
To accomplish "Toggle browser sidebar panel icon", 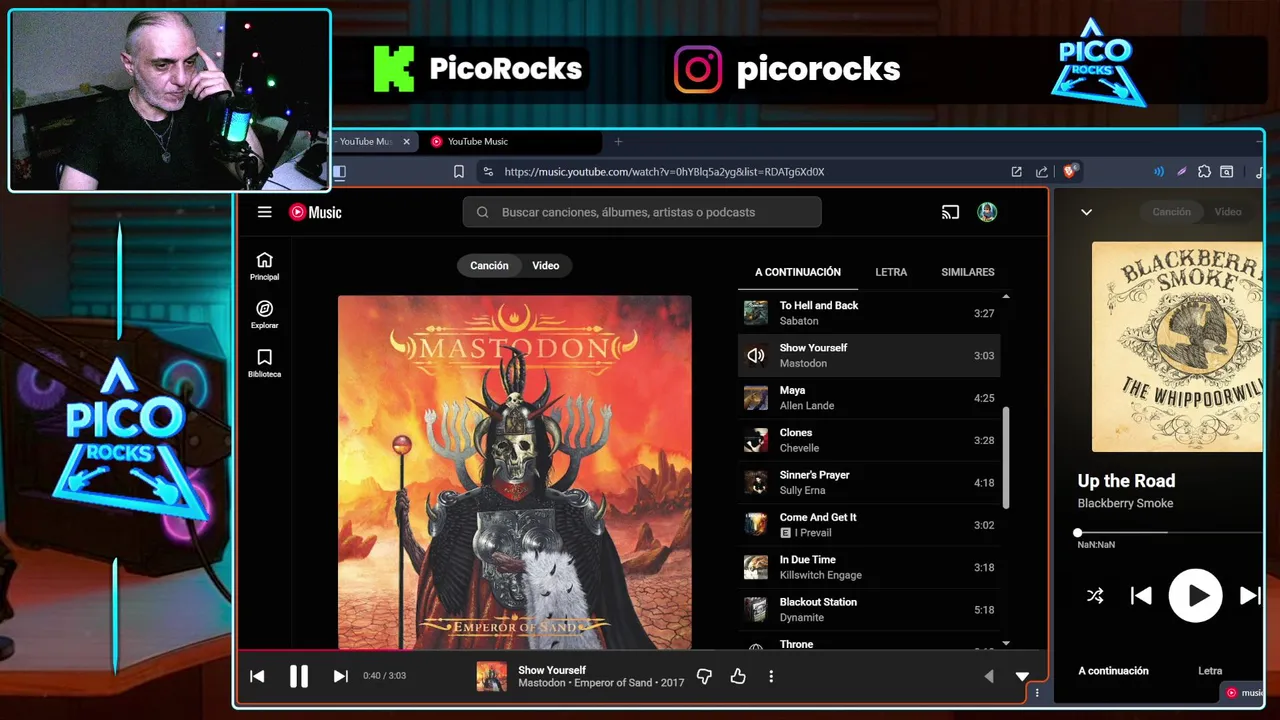I will click(x=340, y=172).
